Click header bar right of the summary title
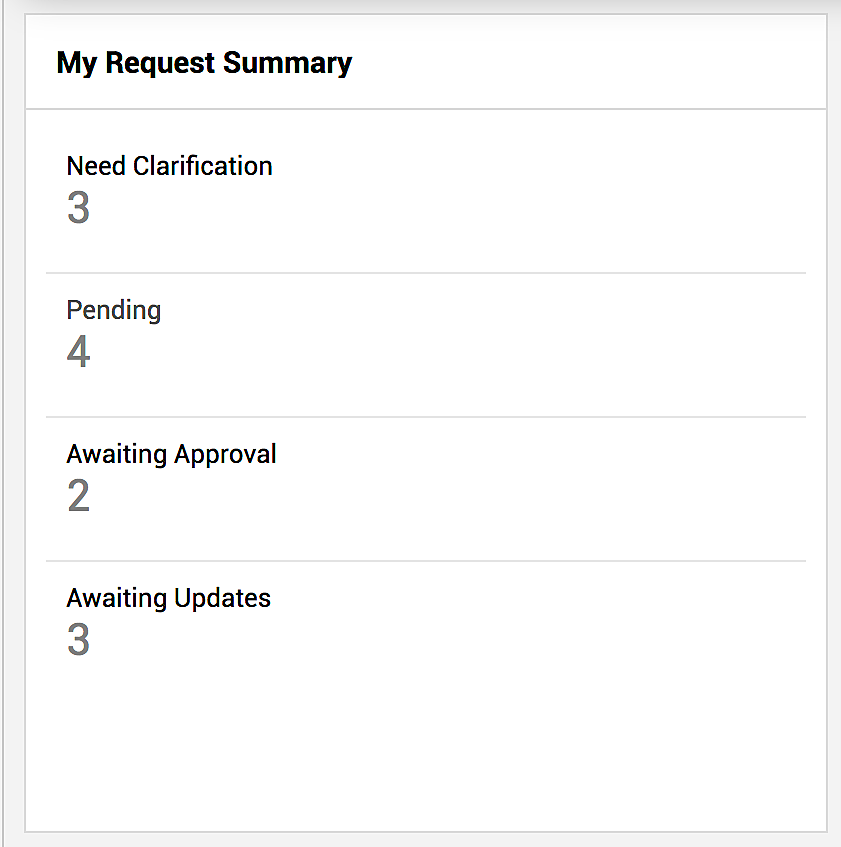 coord(600,63)
